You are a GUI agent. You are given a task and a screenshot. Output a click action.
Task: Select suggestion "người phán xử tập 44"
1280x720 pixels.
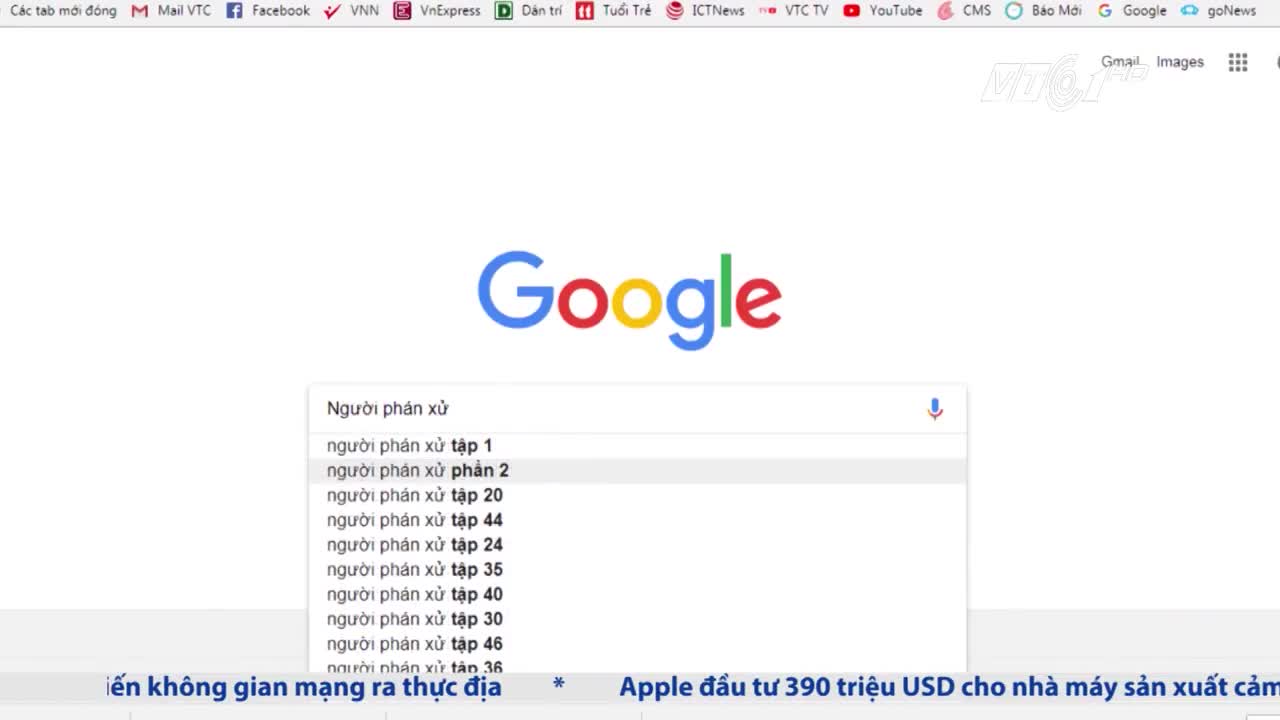click(x=415, y=520)
